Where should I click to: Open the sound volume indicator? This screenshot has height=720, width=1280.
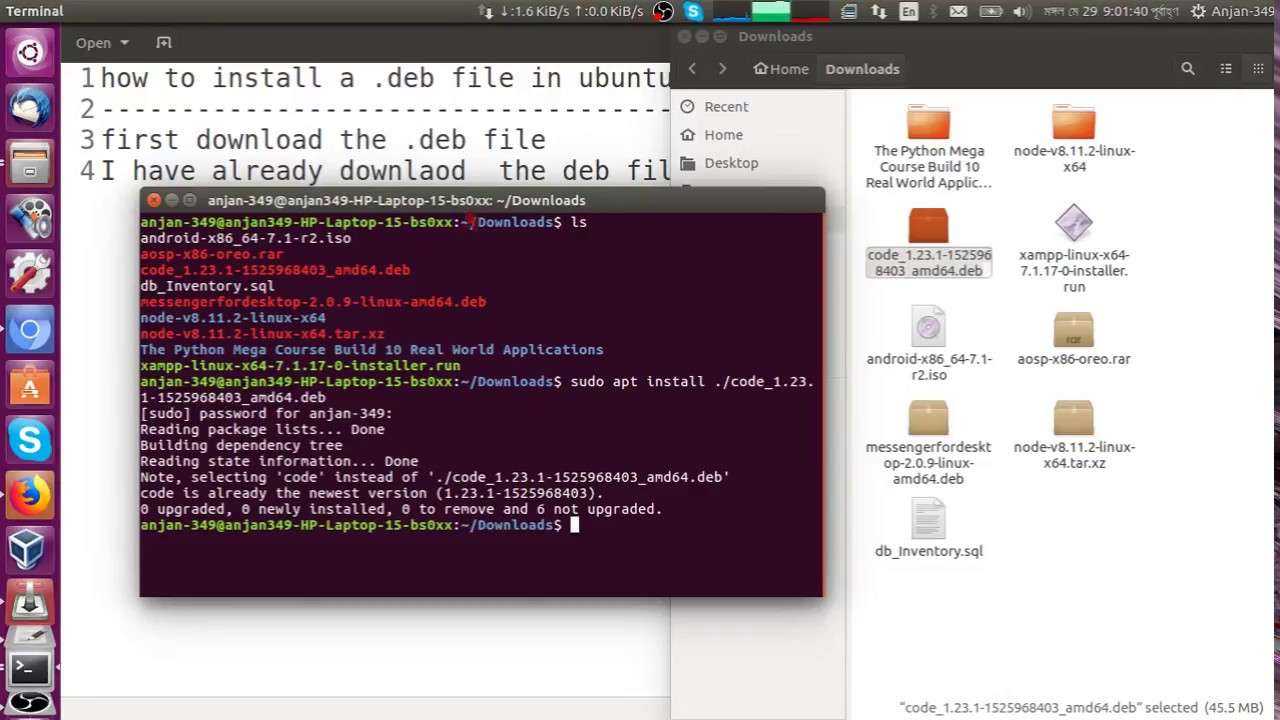(x=1020, y=11)
